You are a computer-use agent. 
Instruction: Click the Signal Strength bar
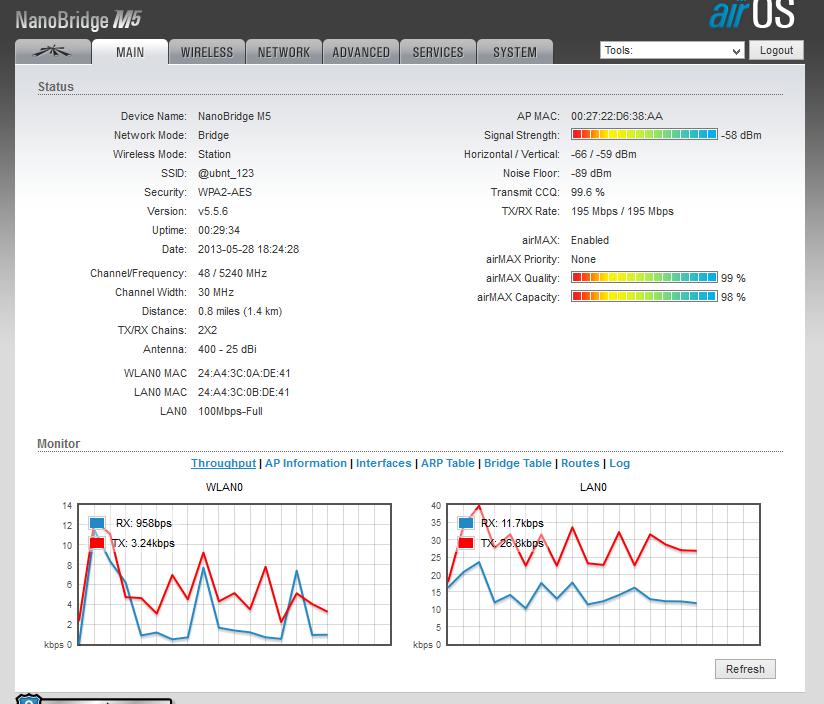coord(644,134)
